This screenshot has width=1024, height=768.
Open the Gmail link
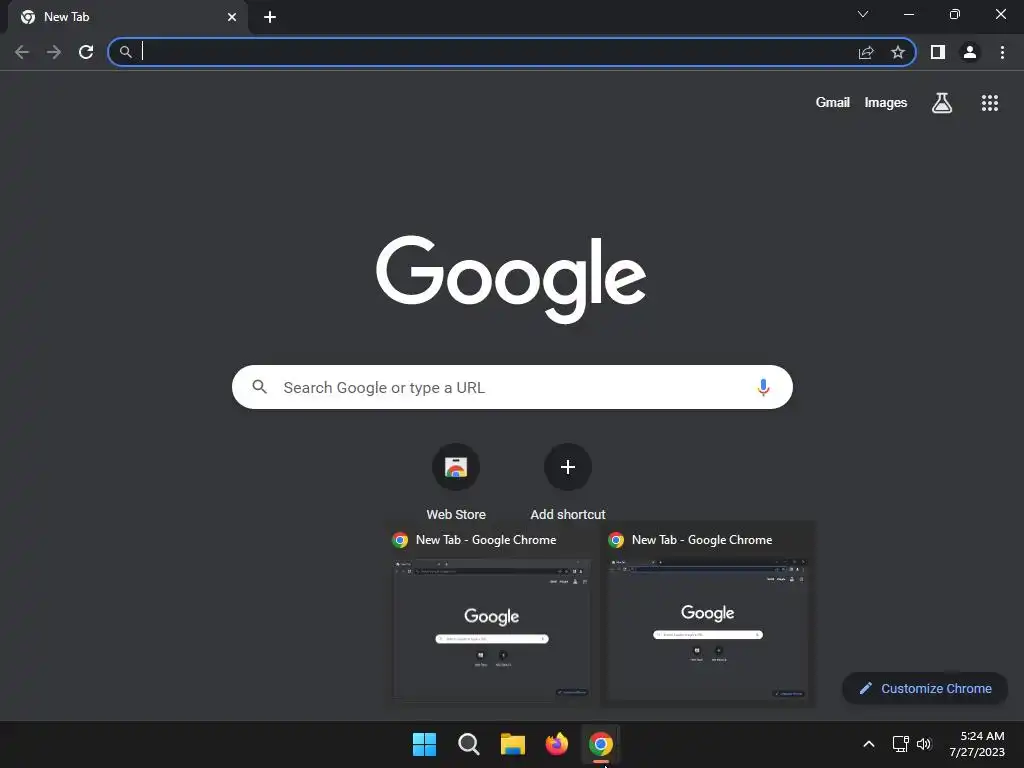(x=833, y=103)
